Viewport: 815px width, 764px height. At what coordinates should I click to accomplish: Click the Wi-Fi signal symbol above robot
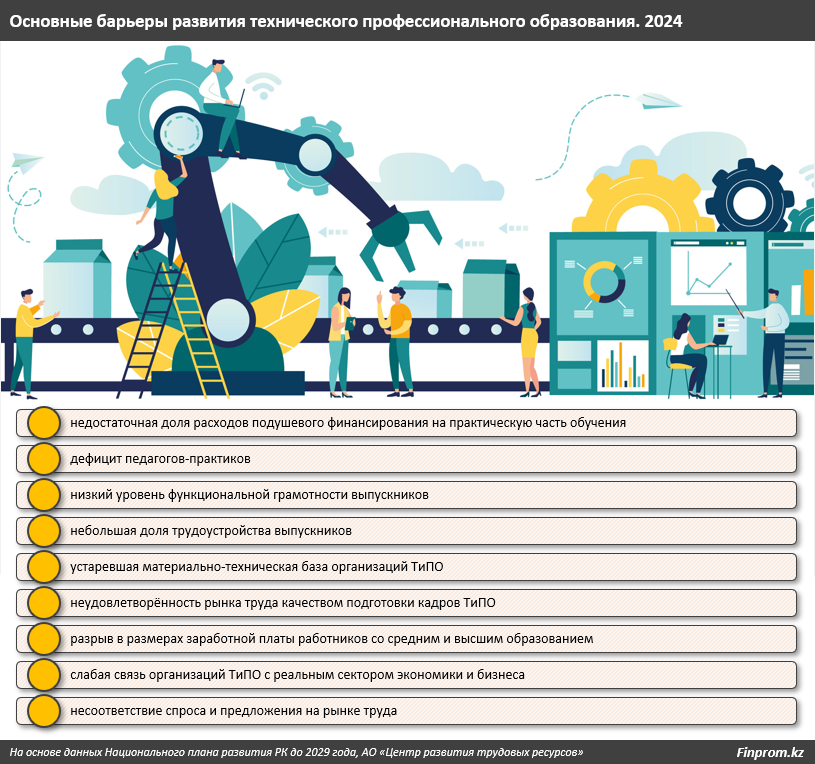click(x=264, y=86)
